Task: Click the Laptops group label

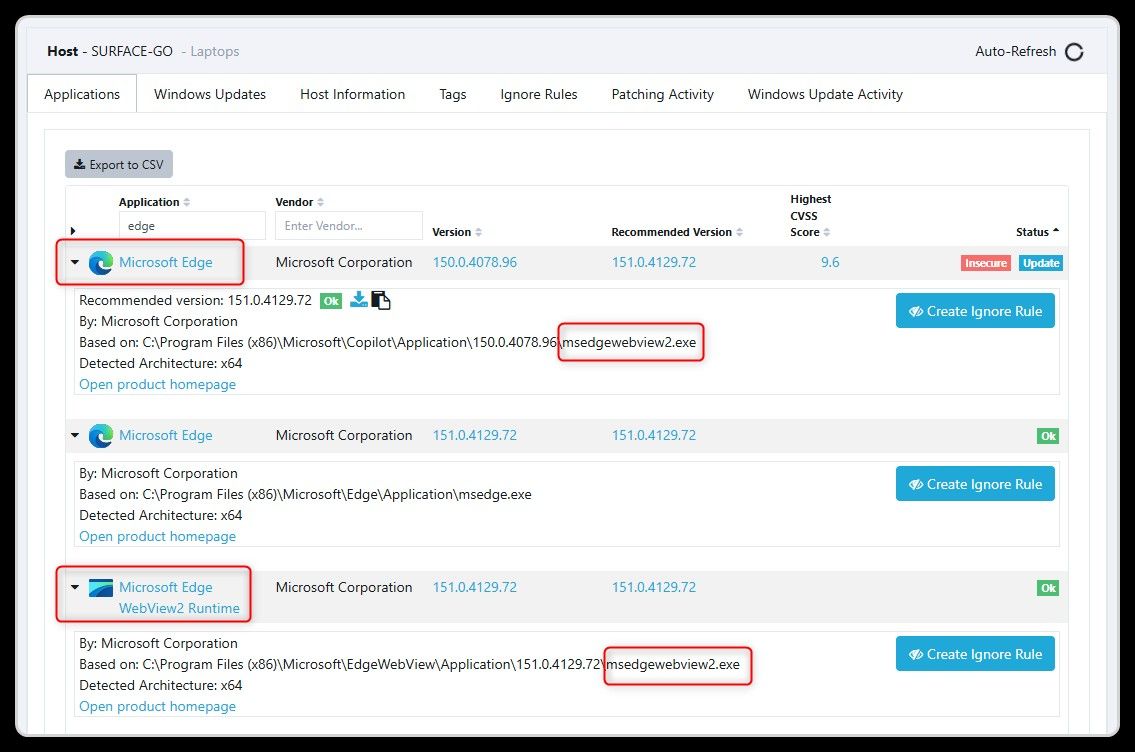Action: coord(214,51)
